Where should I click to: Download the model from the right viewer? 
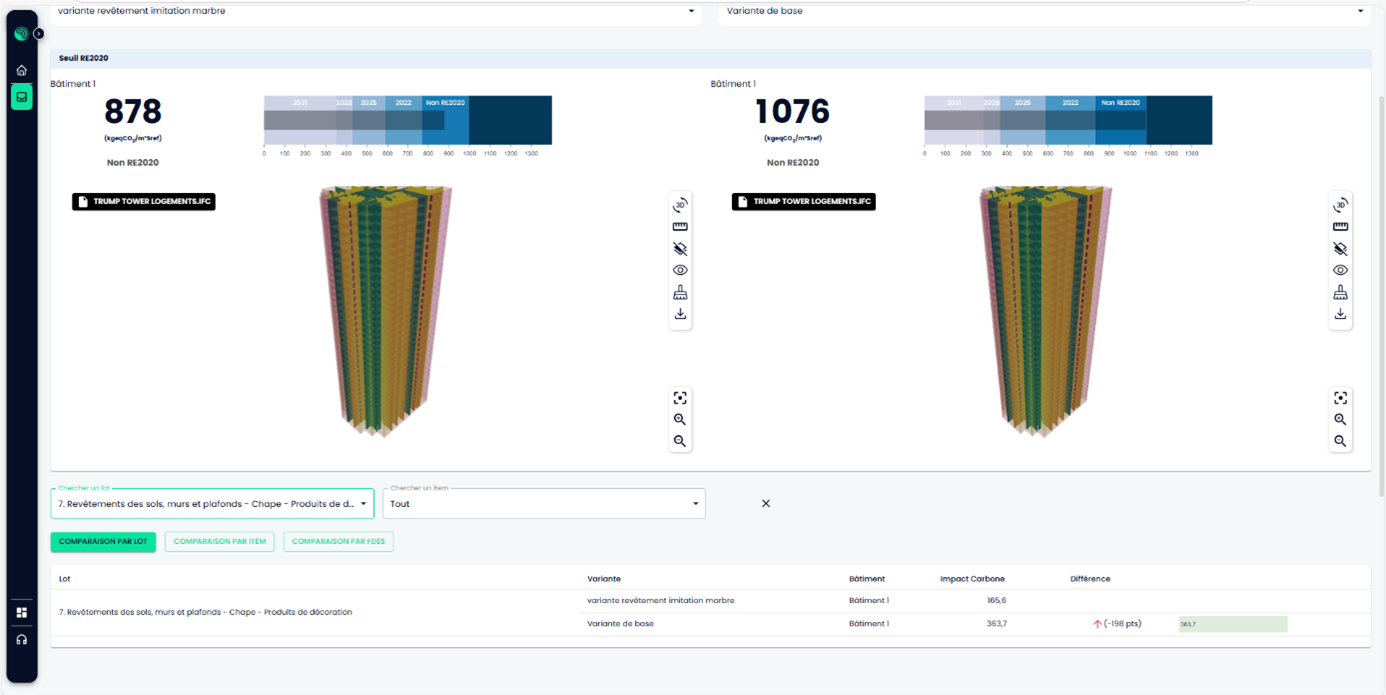point(1340,314)
